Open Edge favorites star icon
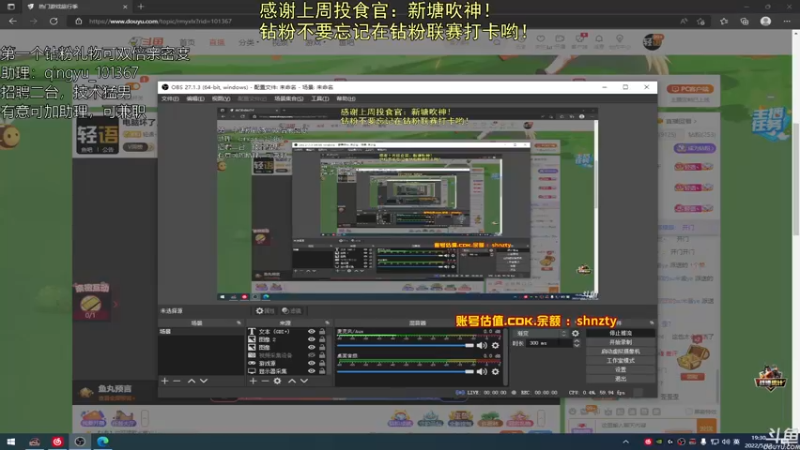 724,21
